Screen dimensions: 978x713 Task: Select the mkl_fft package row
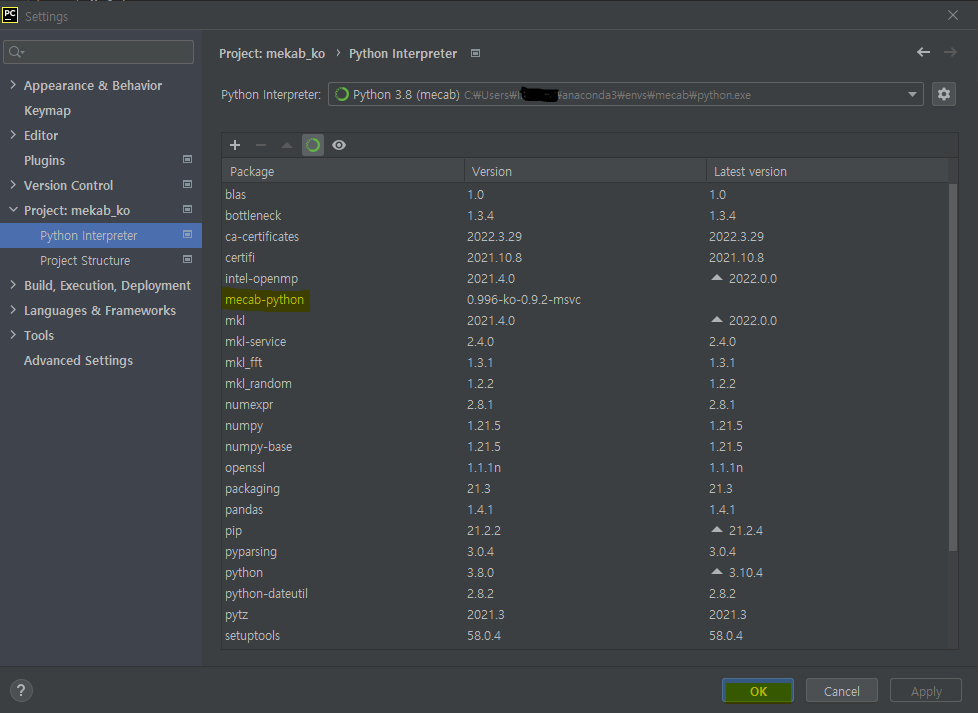point(585,362)
